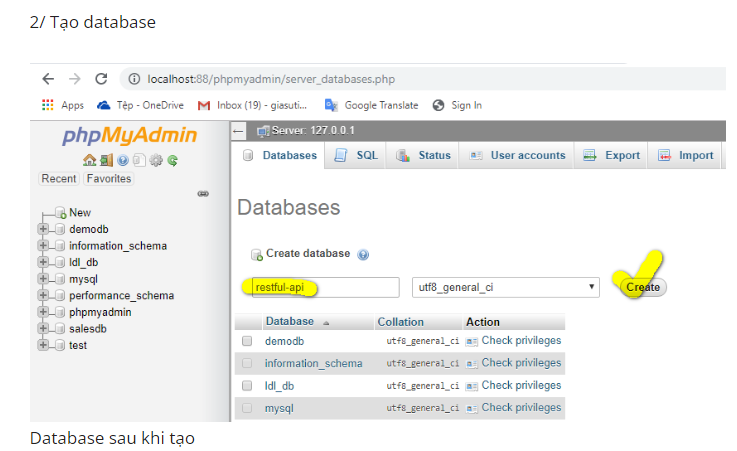Open the utf8_general_ci collation dropdown
737x451 pixels.
tap(506, 287)
